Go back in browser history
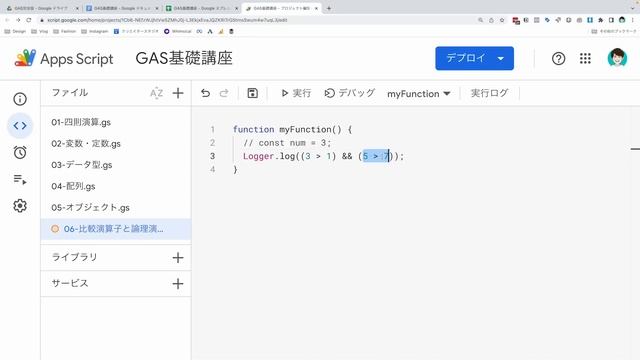The width and height of the screenshot is (640, 360). [x=7, y=20]
